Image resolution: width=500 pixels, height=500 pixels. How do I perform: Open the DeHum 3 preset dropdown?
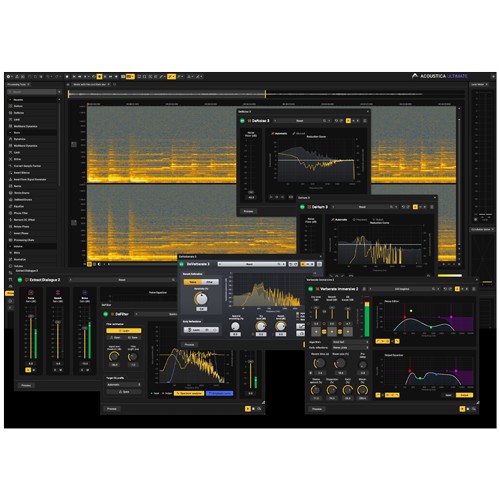[362, 207]
